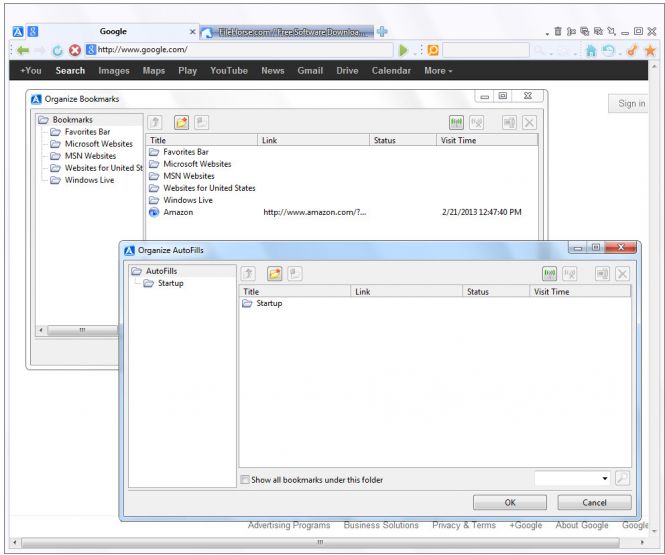665x555 pixels.
Task: Click the magnifier search icon in Organize AutoFills
Action: (622, 478)
